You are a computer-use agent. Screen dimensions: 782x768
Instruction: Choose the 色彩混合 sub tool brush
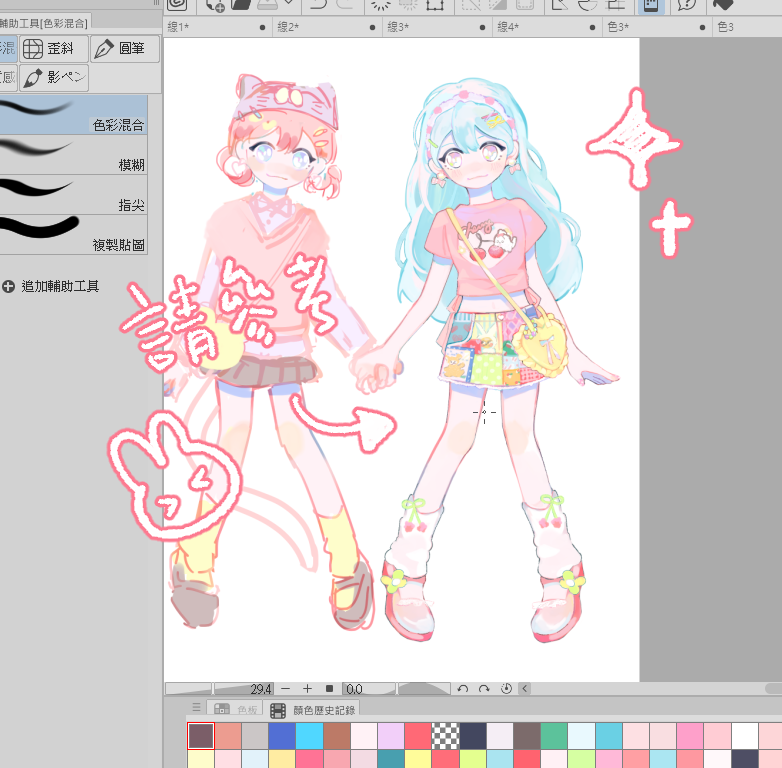(x=73, y=115)
